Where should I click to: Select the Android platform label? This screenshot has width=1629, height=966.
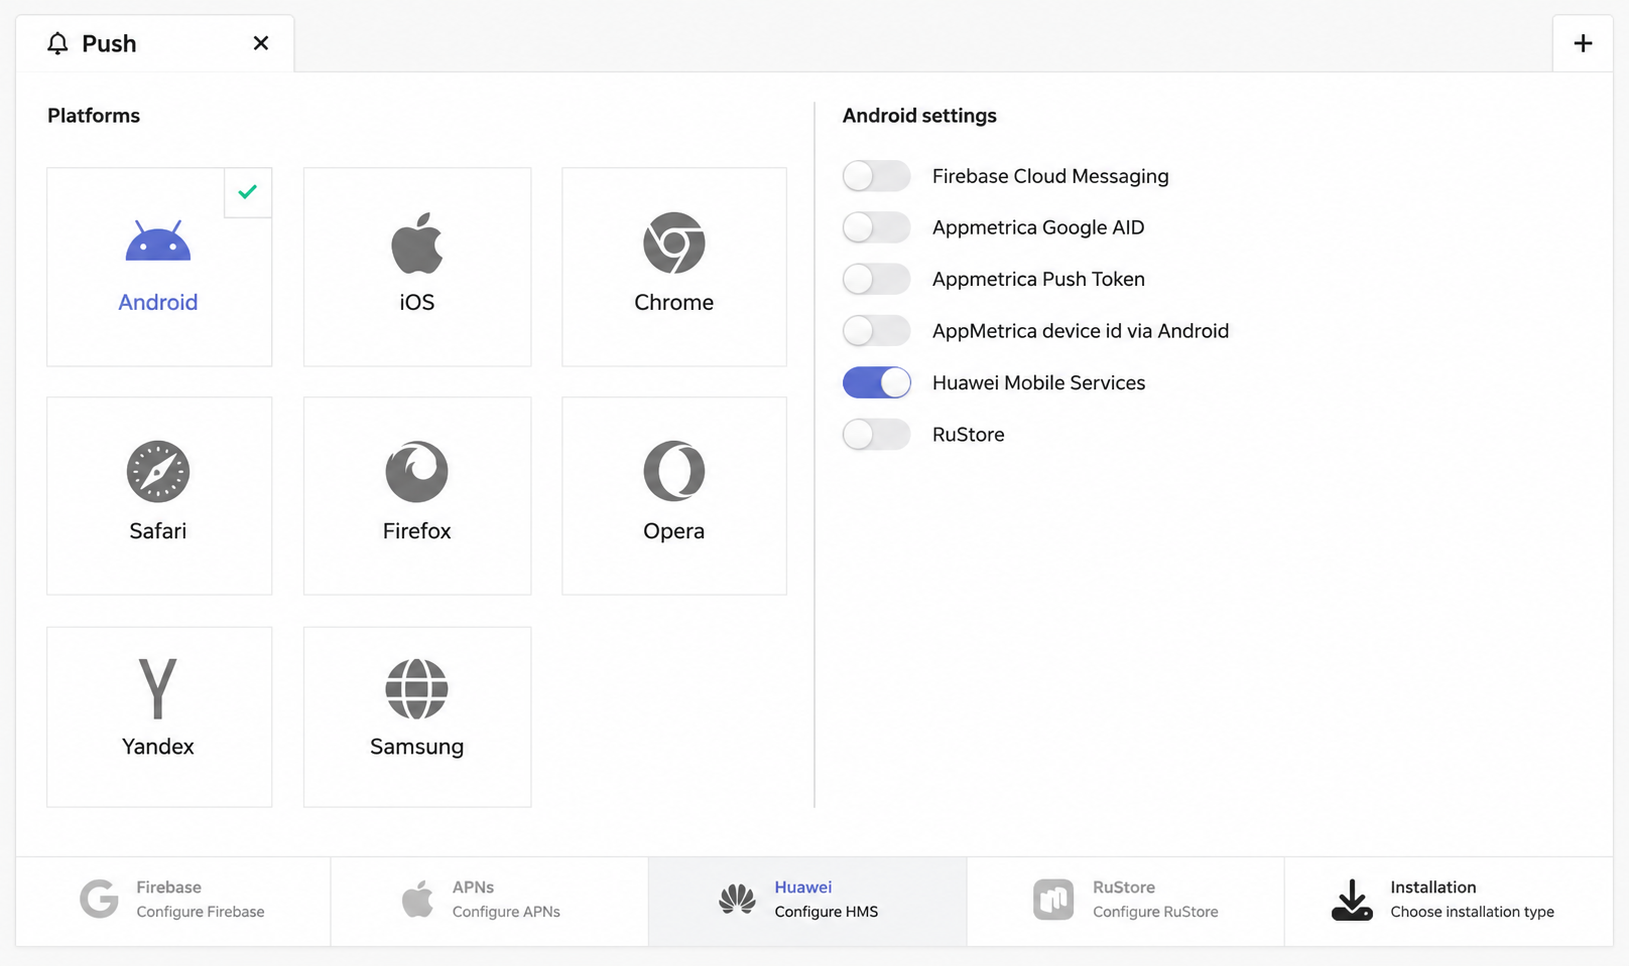pos(158,302)
